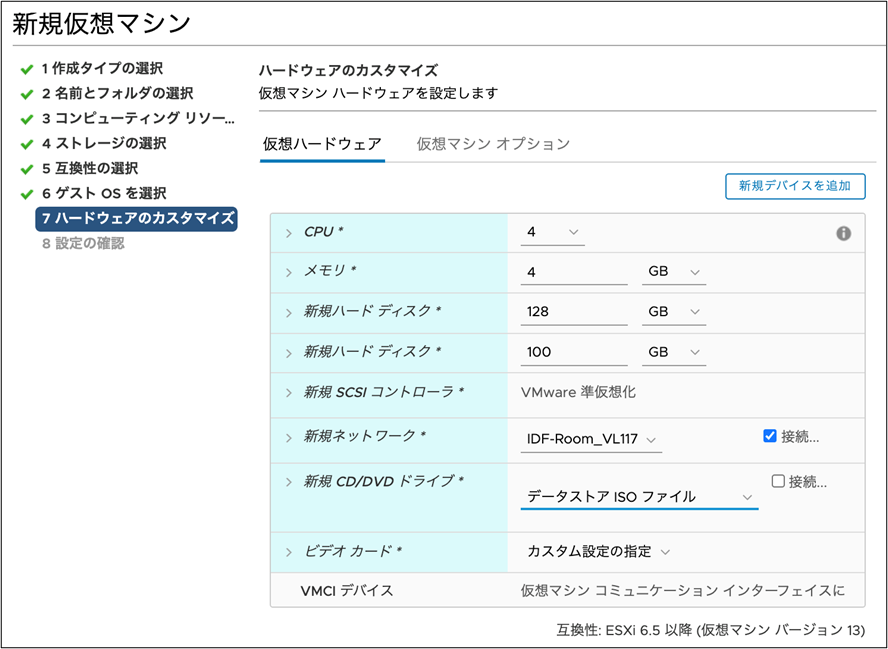Open the 128 disk GB unit dropdown

[674, 312]
